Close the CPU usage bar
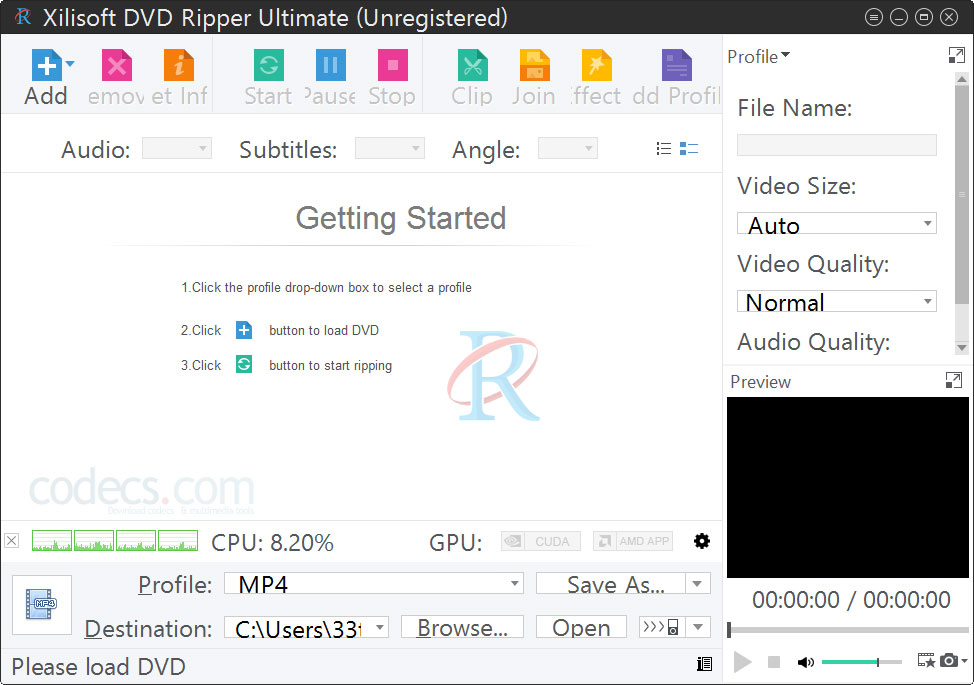The height and width of the screenshot is (685, 974). tap(11, 540)
